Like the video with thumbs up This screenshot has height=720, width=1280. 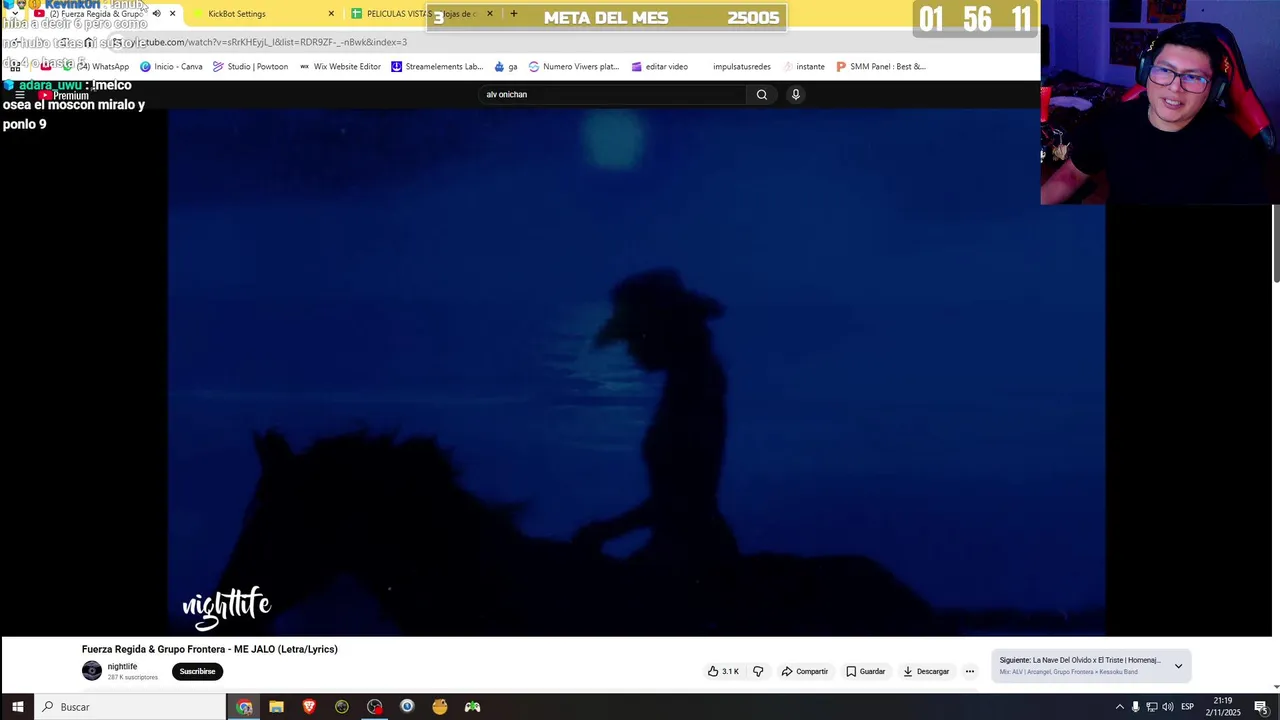[x=723, y=671]
